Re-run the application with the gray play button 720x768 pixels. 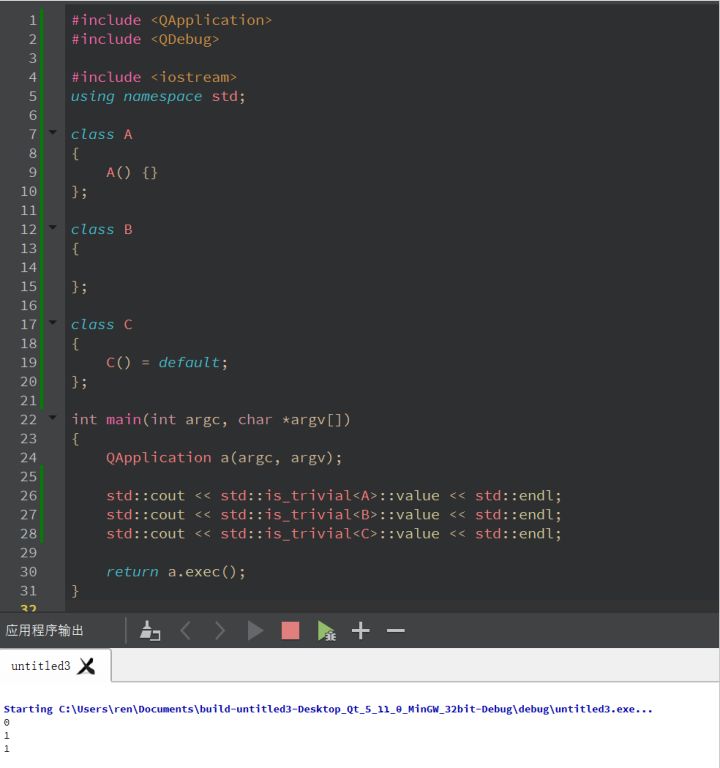click(x=255, y=630)
